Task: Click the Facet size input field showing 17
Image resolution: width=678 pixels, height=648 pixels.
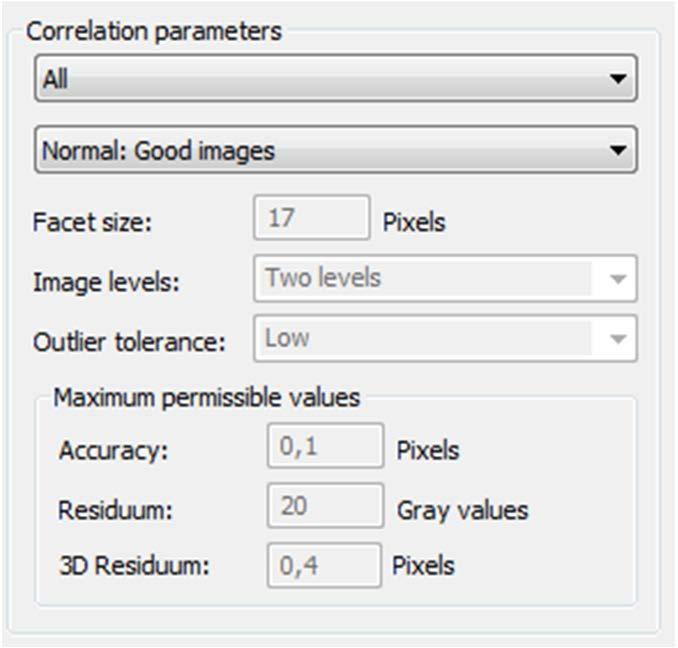Action: click(x=312, y=217)
